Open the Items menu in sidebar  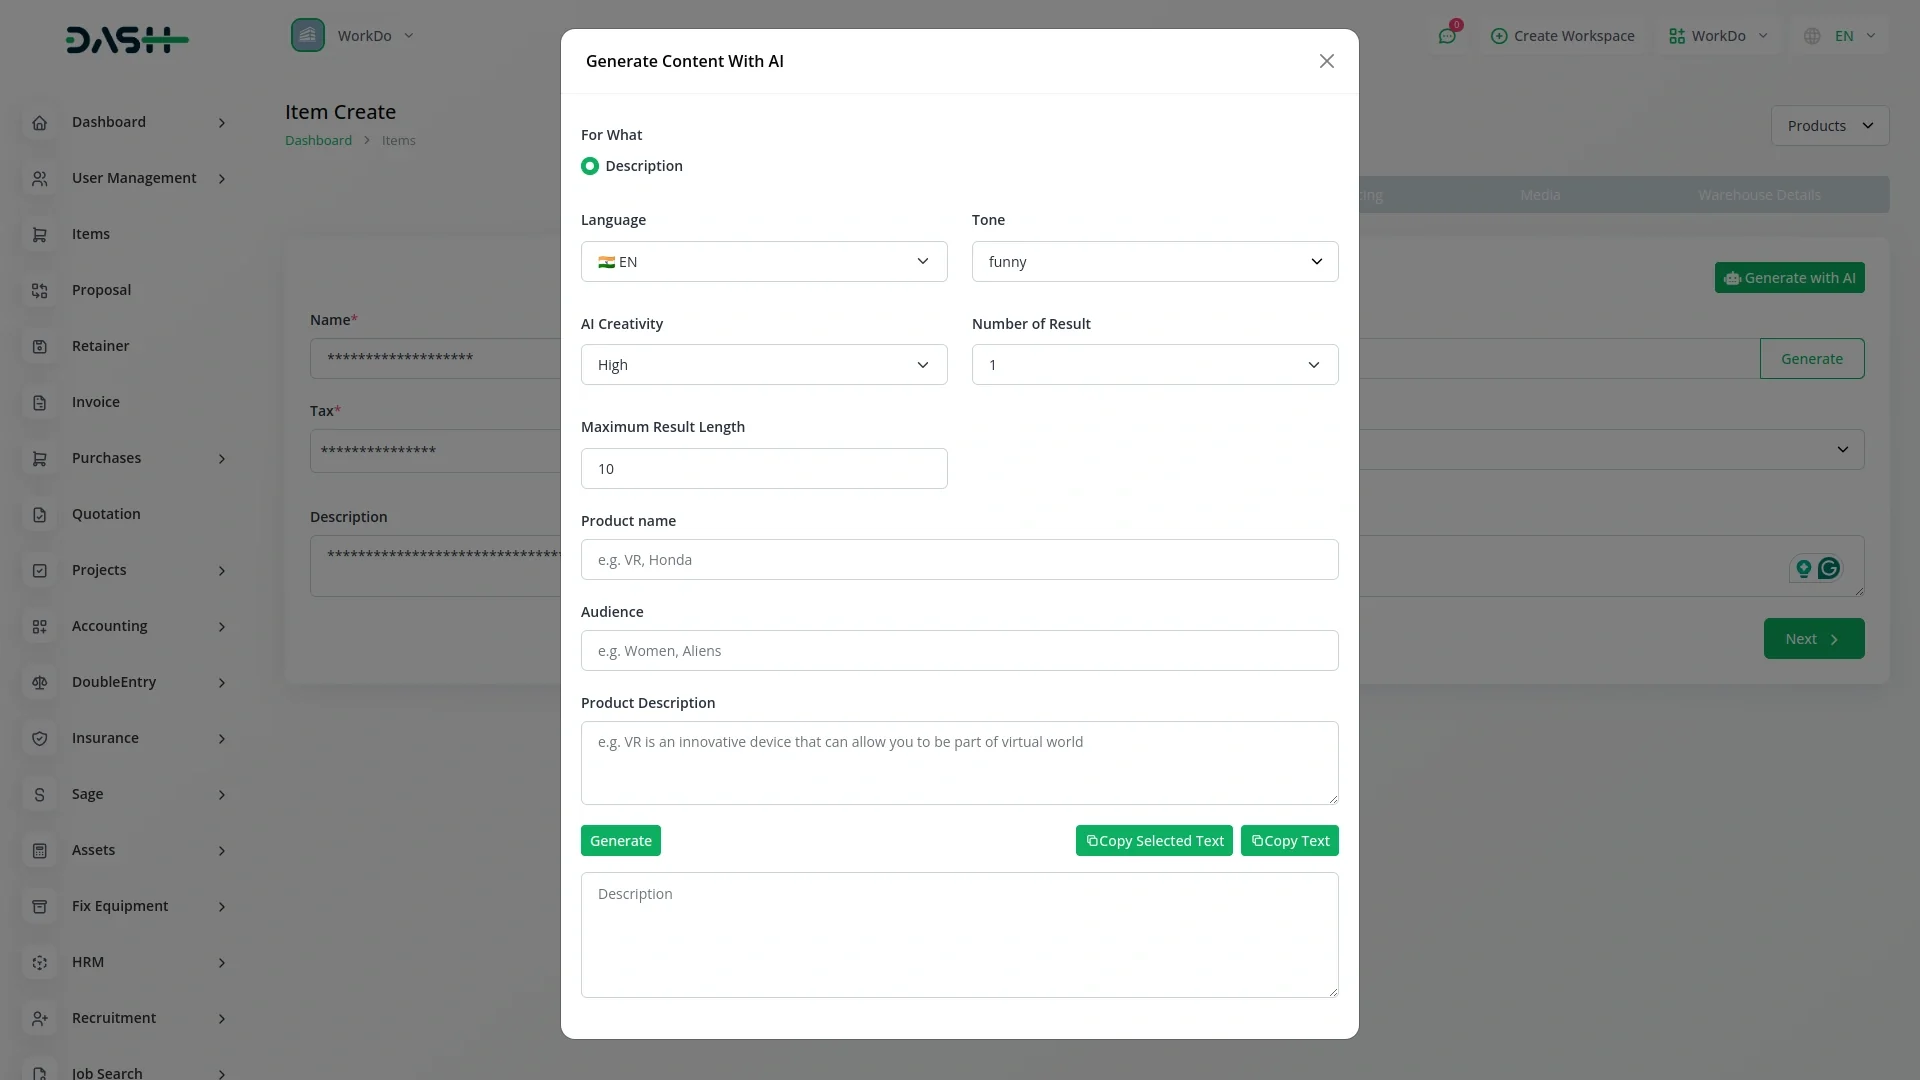91,234
